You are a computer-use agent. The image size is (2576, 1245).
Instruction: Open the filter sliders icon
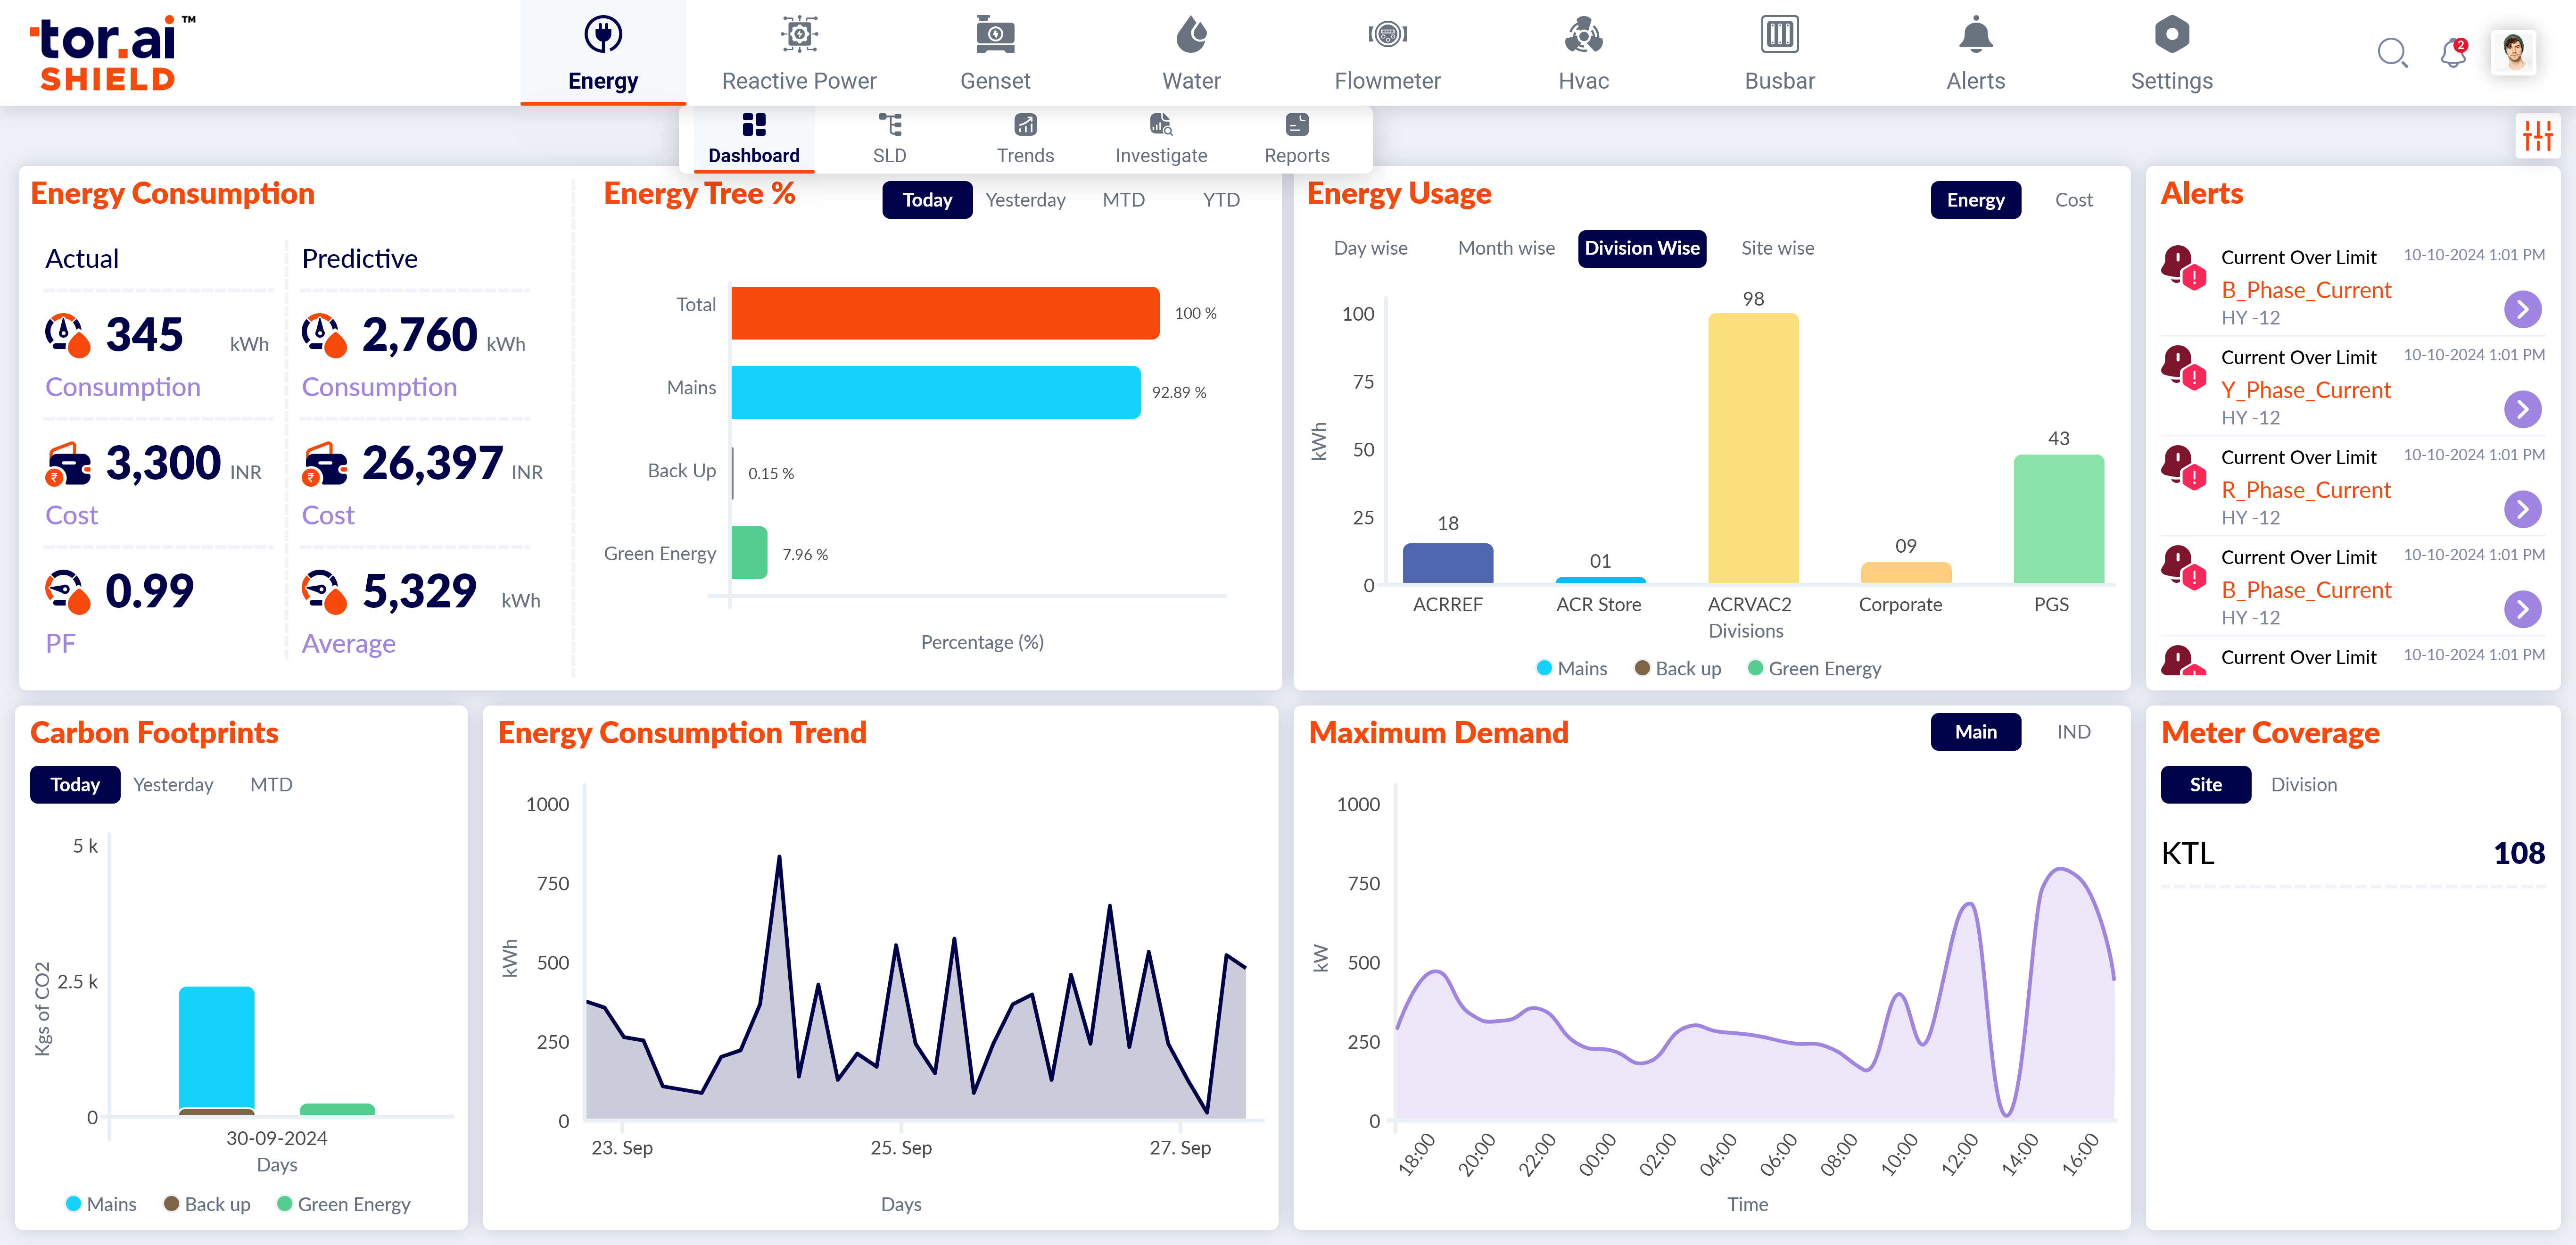click(2537, 136)
